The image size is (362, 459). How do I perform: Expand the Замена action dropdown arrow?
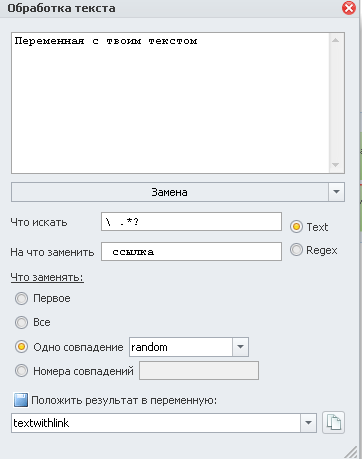point(336,192)
